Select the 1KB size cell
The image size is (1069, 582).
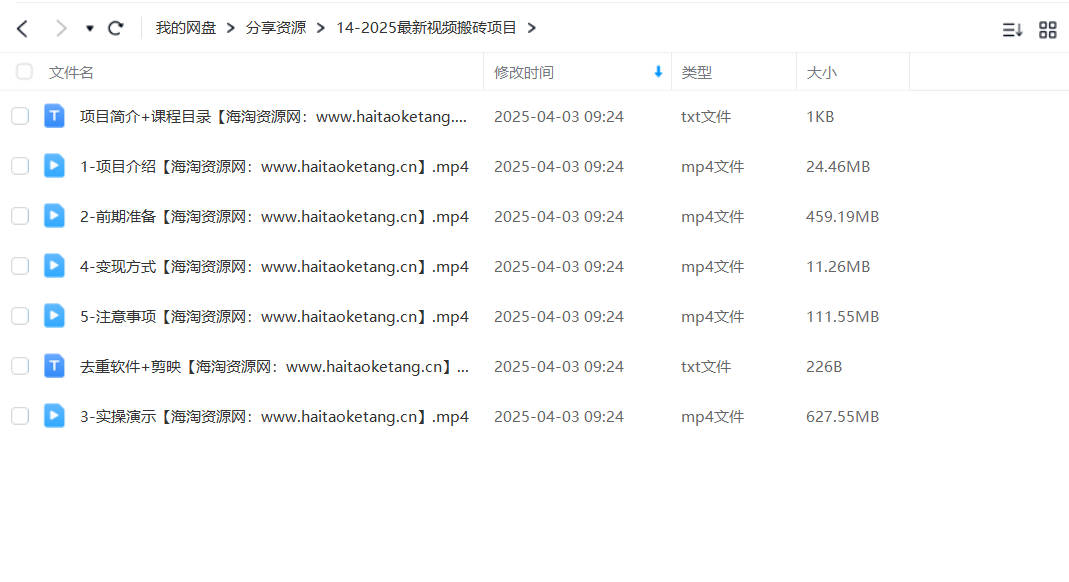coord(820,117)
